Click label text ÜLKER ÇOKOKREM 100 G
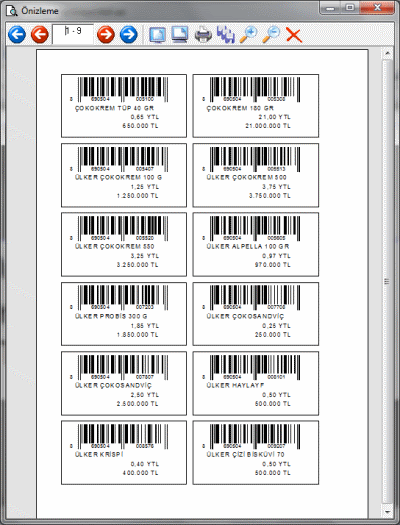The height and width of the screenshot is (525, 400). point(118,177)
